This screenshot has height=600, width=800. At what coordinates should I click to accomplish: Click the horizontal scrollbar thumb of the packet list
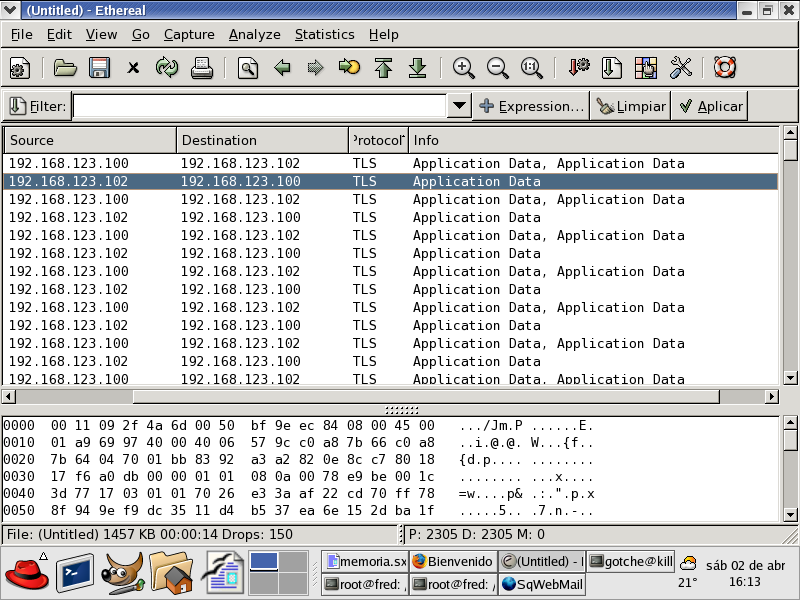coord(426,396)
